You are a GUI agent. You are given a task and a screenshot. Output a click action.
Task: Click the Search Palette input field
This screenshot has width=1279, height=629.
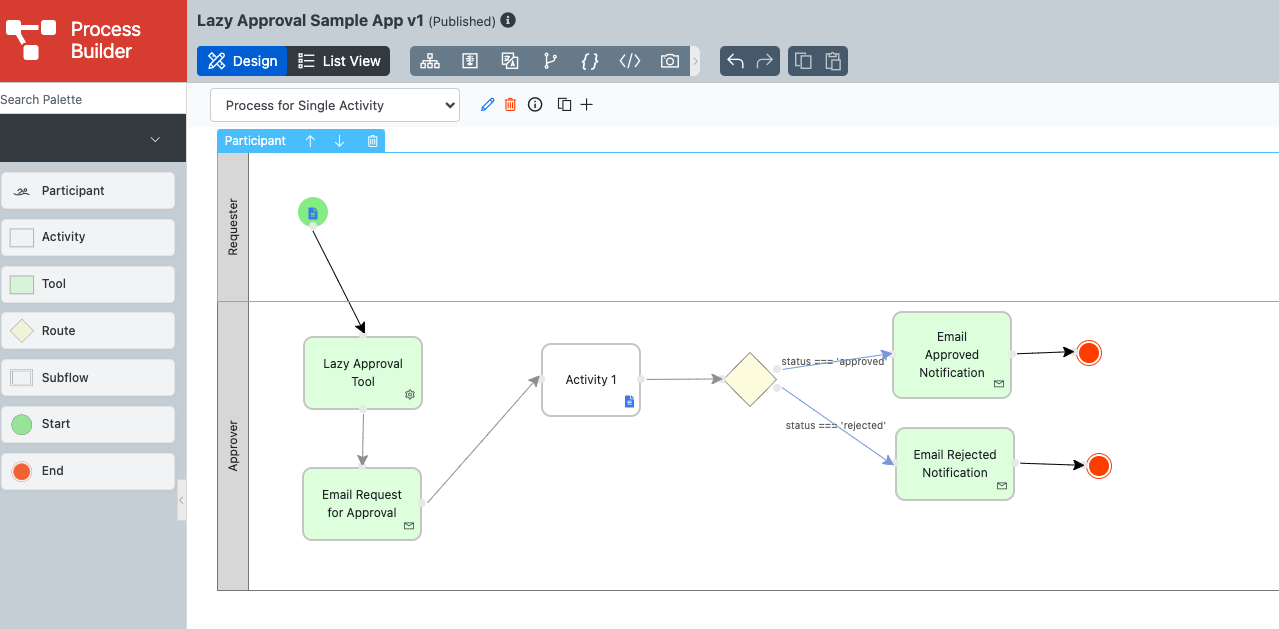click(92, 99)
